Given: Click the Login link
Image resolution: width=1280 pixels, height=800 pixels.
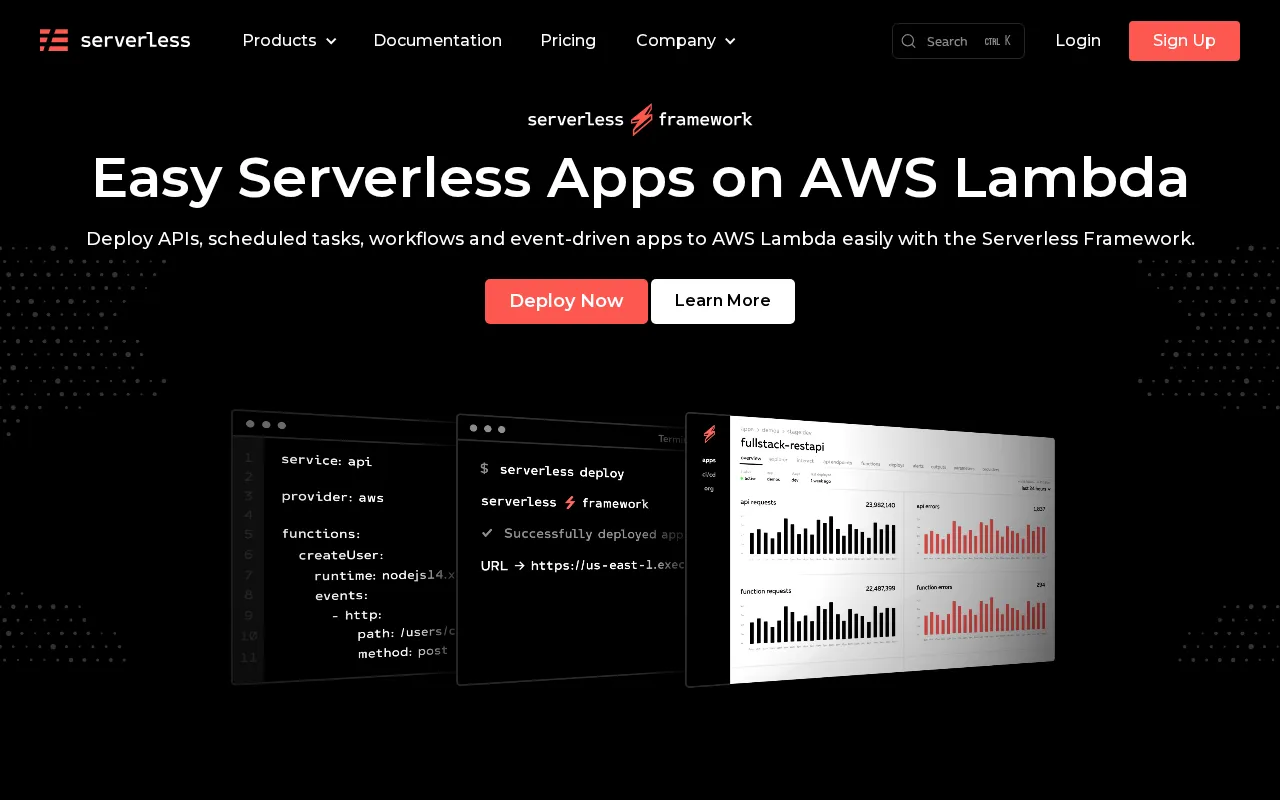Looking at the screenshot, I should pos(1078,40).
